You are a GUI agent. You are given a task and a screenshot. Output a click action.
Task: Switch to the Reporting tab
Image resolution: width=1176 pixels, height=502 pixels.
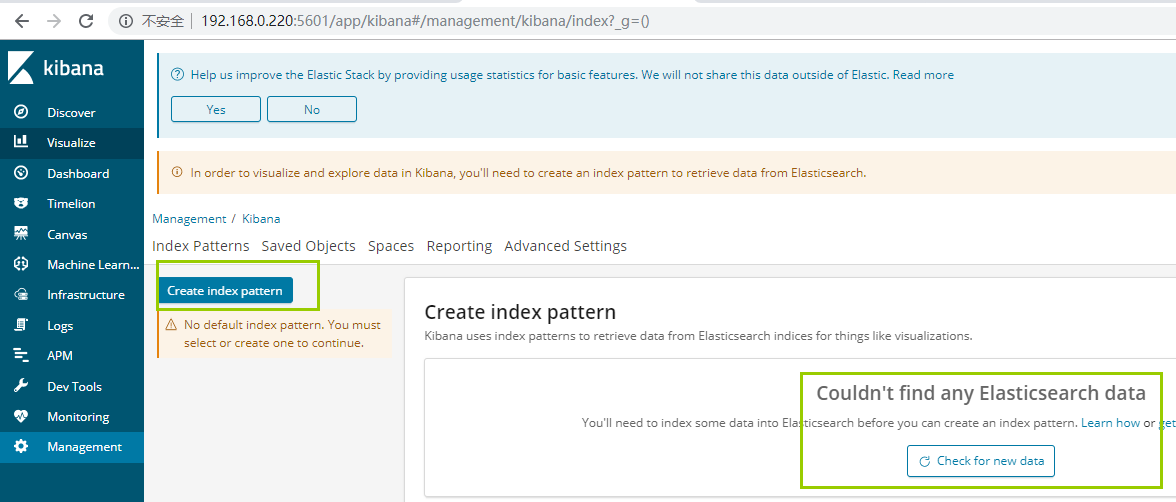459,245
